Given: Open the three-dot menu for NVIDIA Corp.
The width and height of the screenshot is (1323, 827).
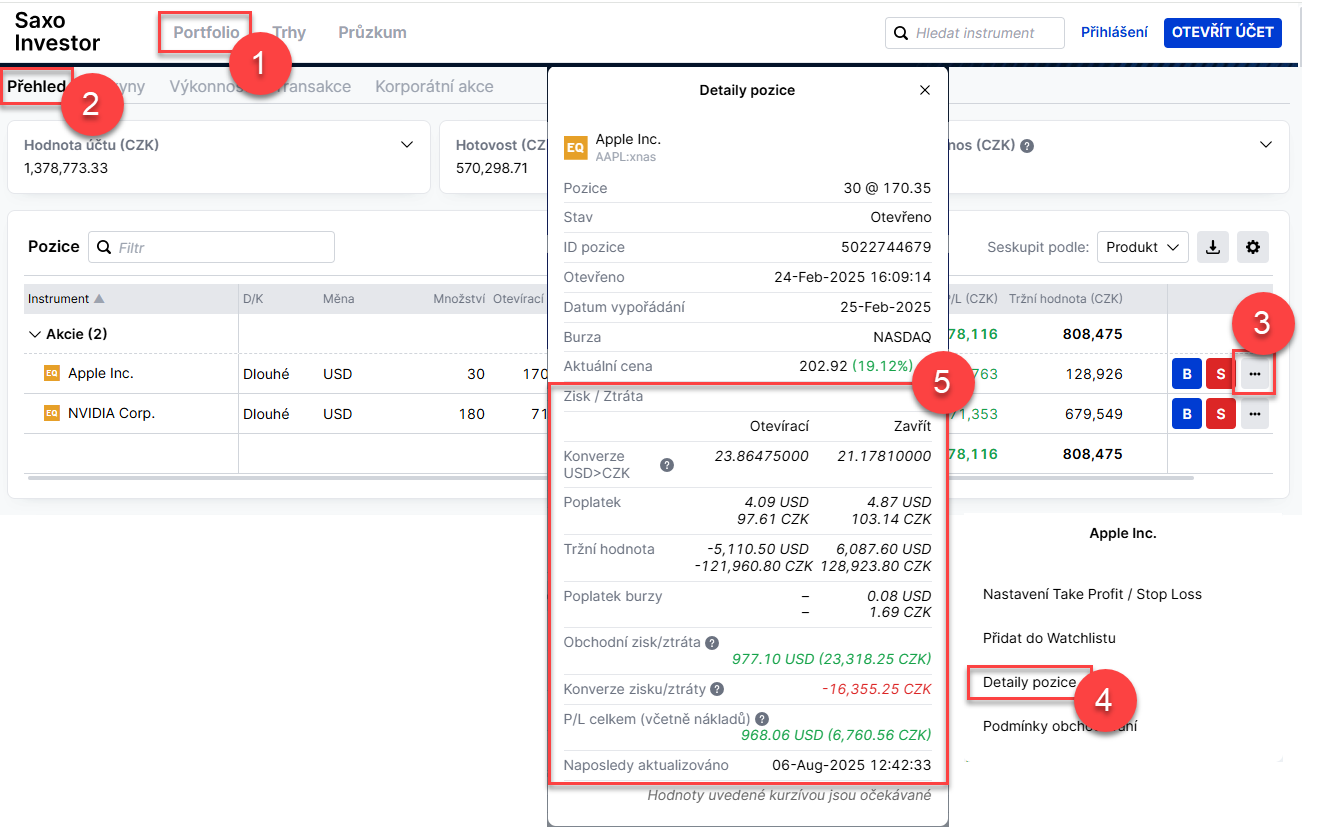Looking at the screenshot, I should (x=1255, y=414).
